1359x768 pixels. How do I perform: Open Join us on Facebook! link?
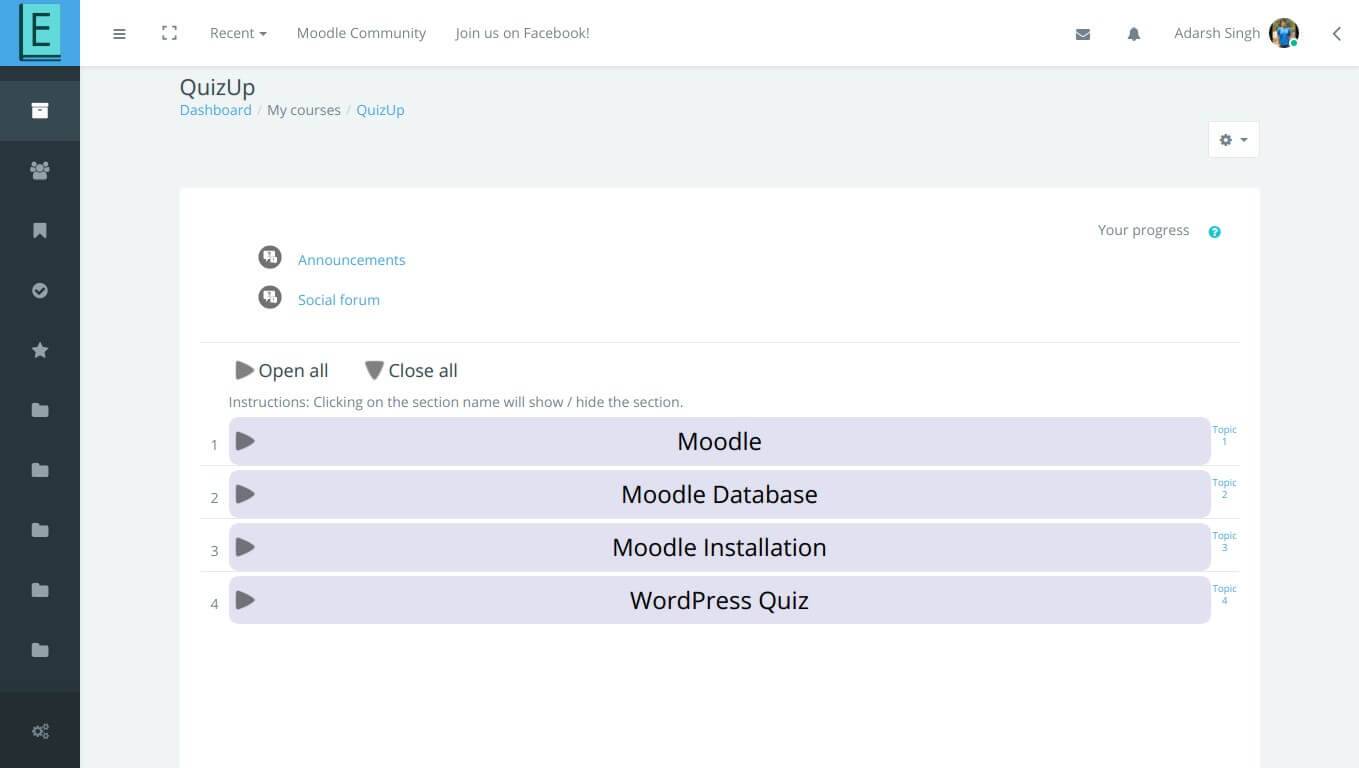pos(522,33)
